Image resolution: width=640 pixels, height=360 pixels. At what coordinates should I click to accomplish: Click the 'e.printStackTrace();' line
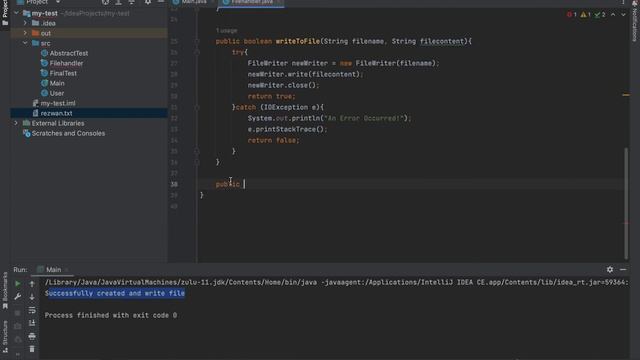pyautogui.click(x=287, y=129)
